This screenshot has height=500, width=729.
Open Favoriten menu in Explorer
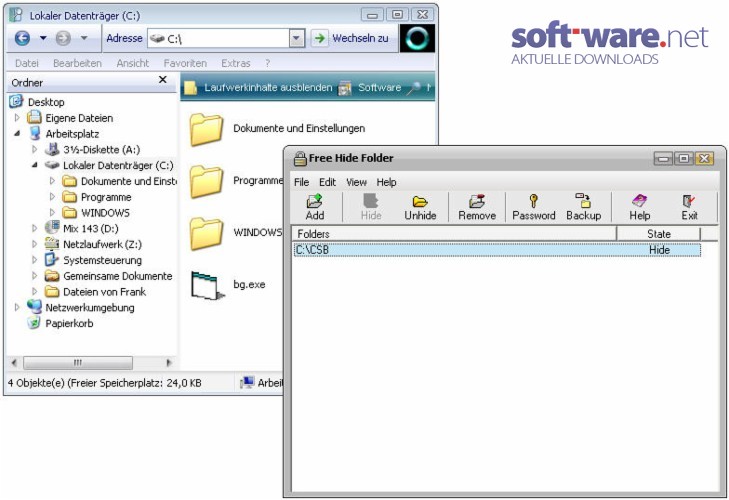185,63
